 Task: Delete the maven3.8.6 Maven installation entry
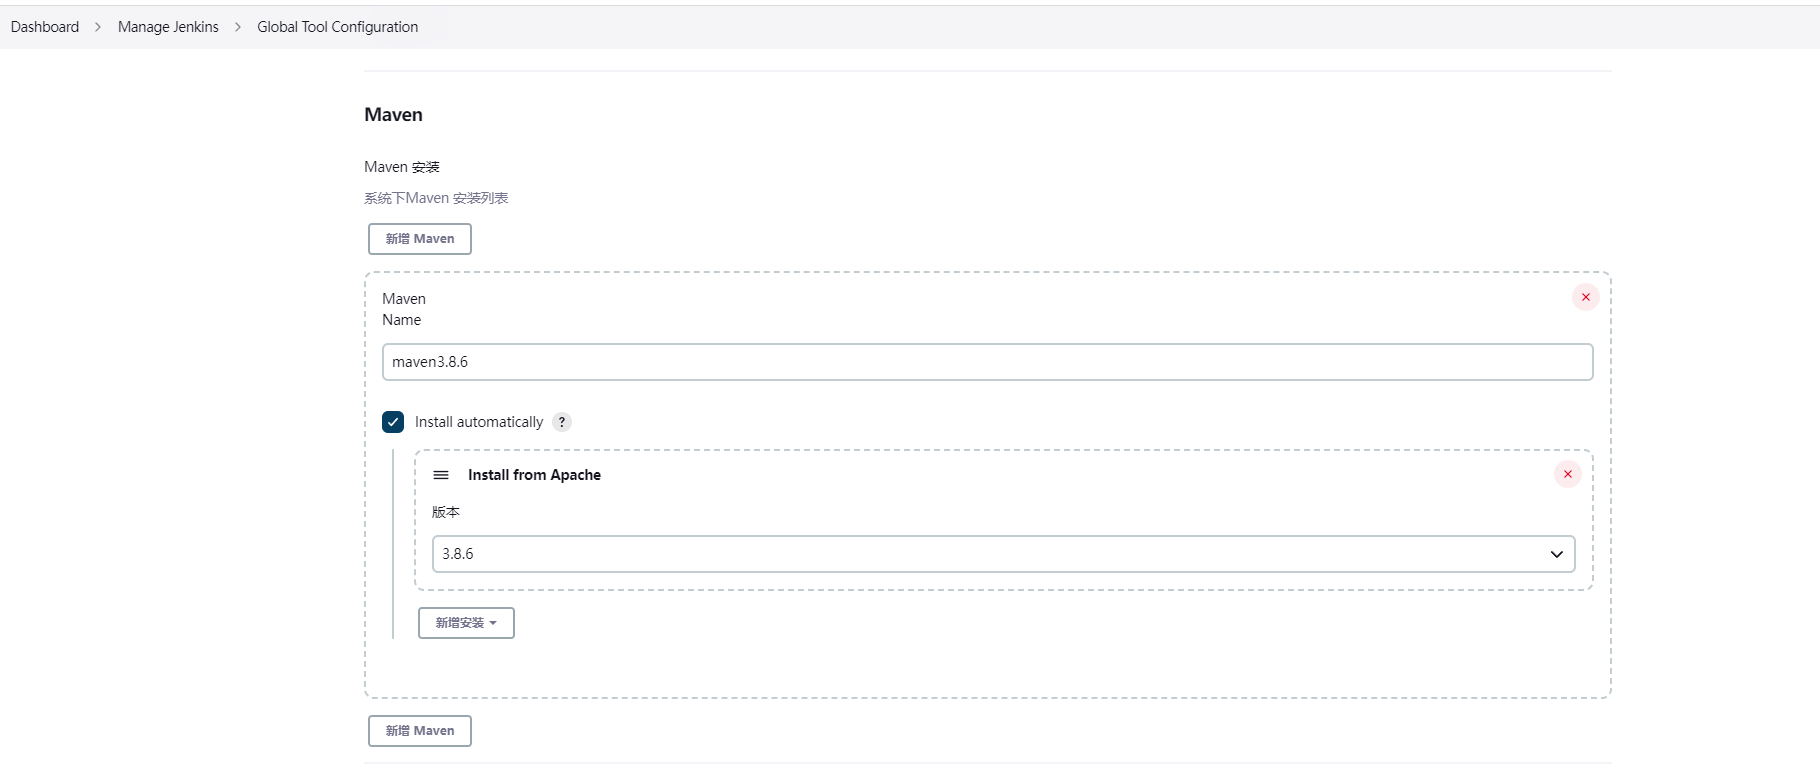1585,297
